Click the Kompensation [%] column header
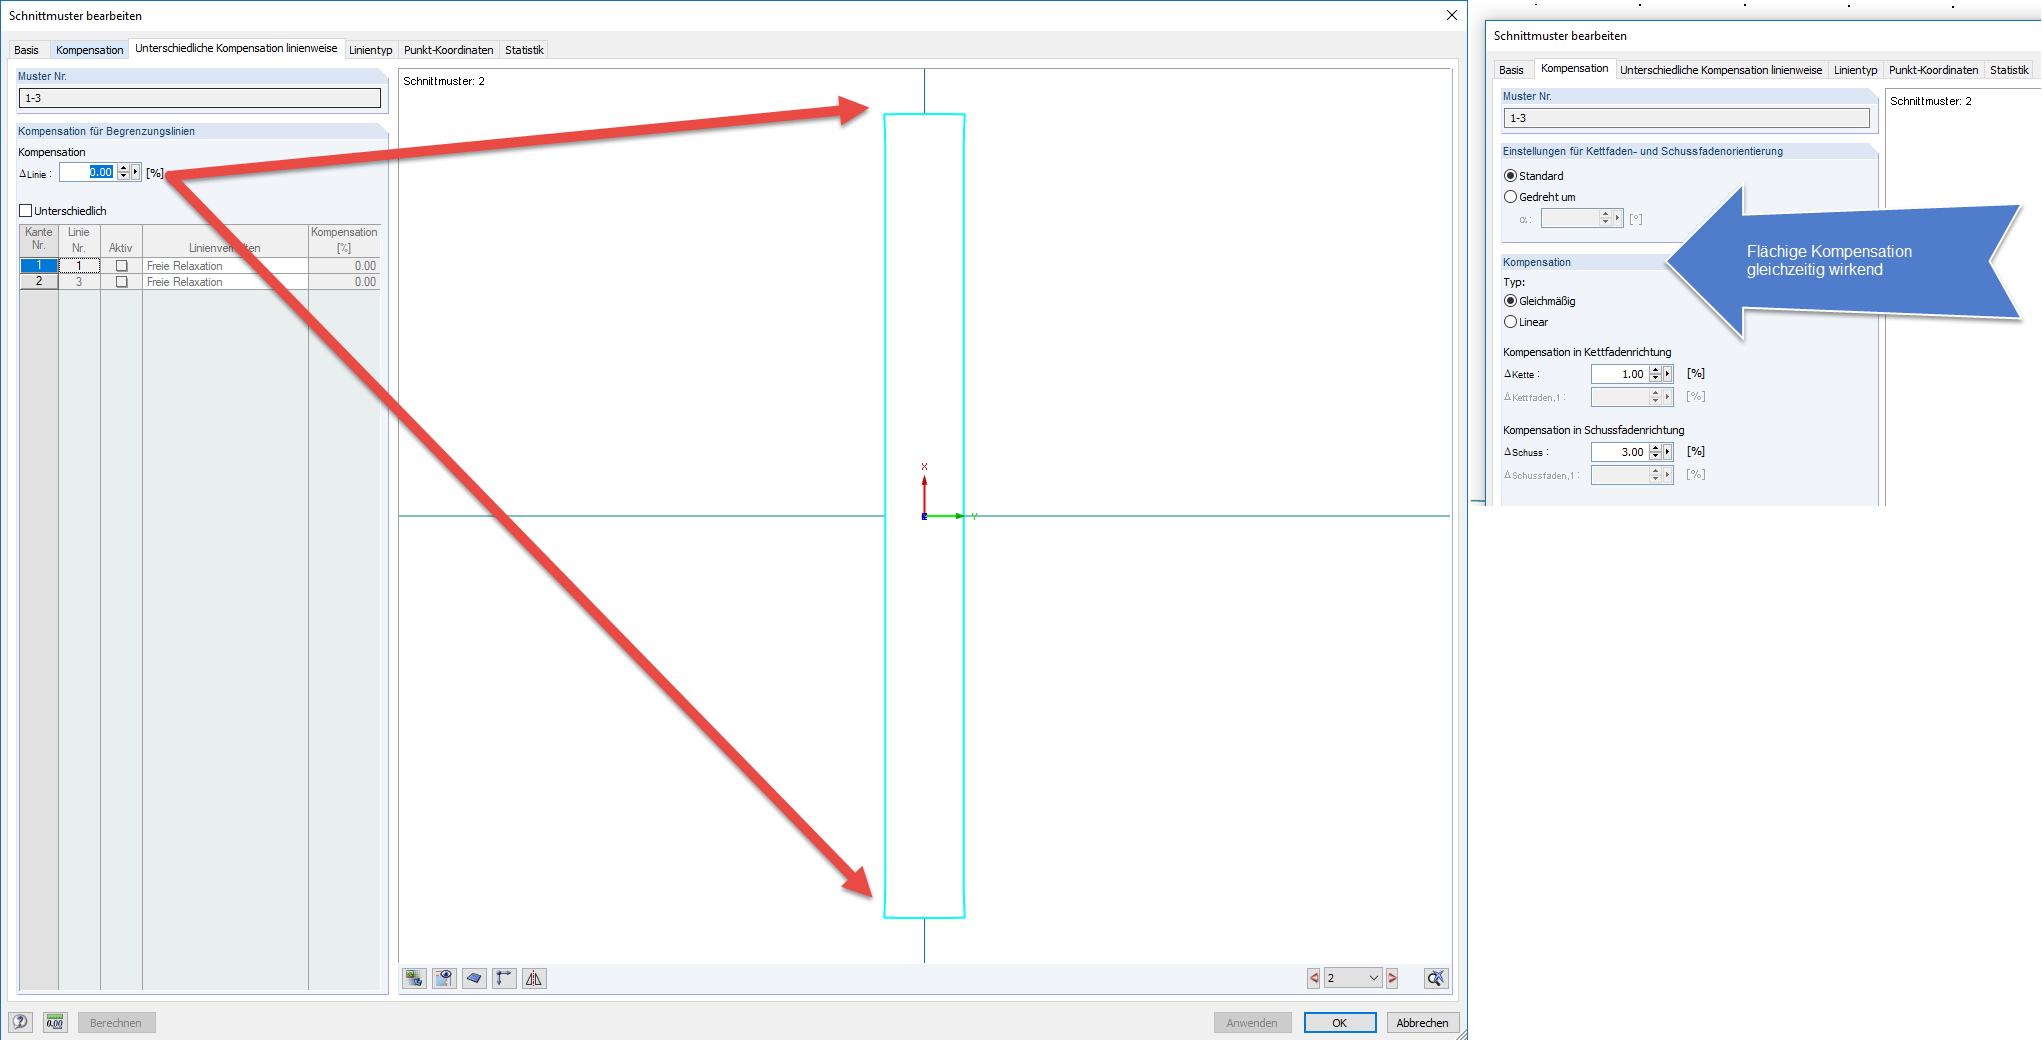Screen dimensions: 2042x1040 point(344,240)
